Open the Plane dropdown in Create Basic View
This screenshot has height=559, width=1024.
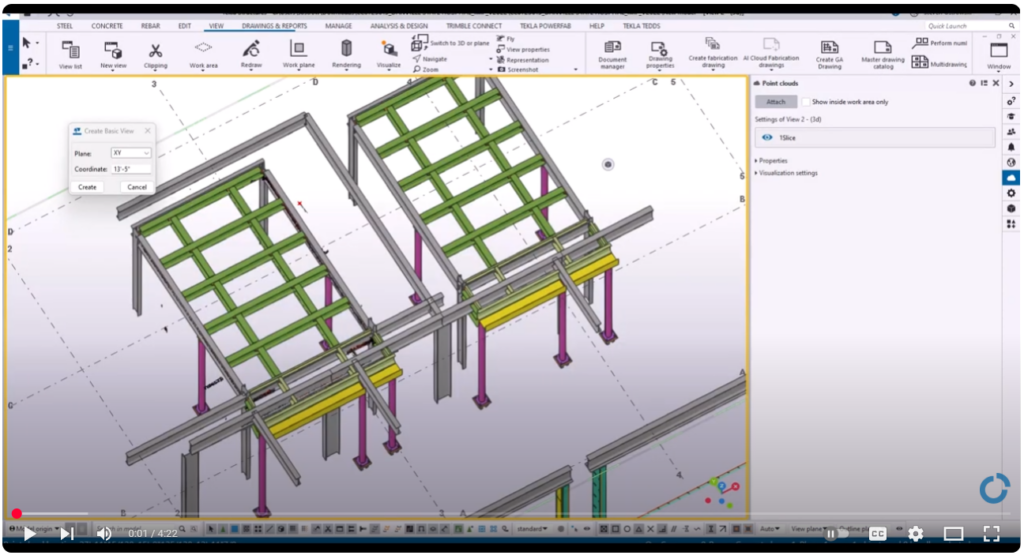(131, 153)
